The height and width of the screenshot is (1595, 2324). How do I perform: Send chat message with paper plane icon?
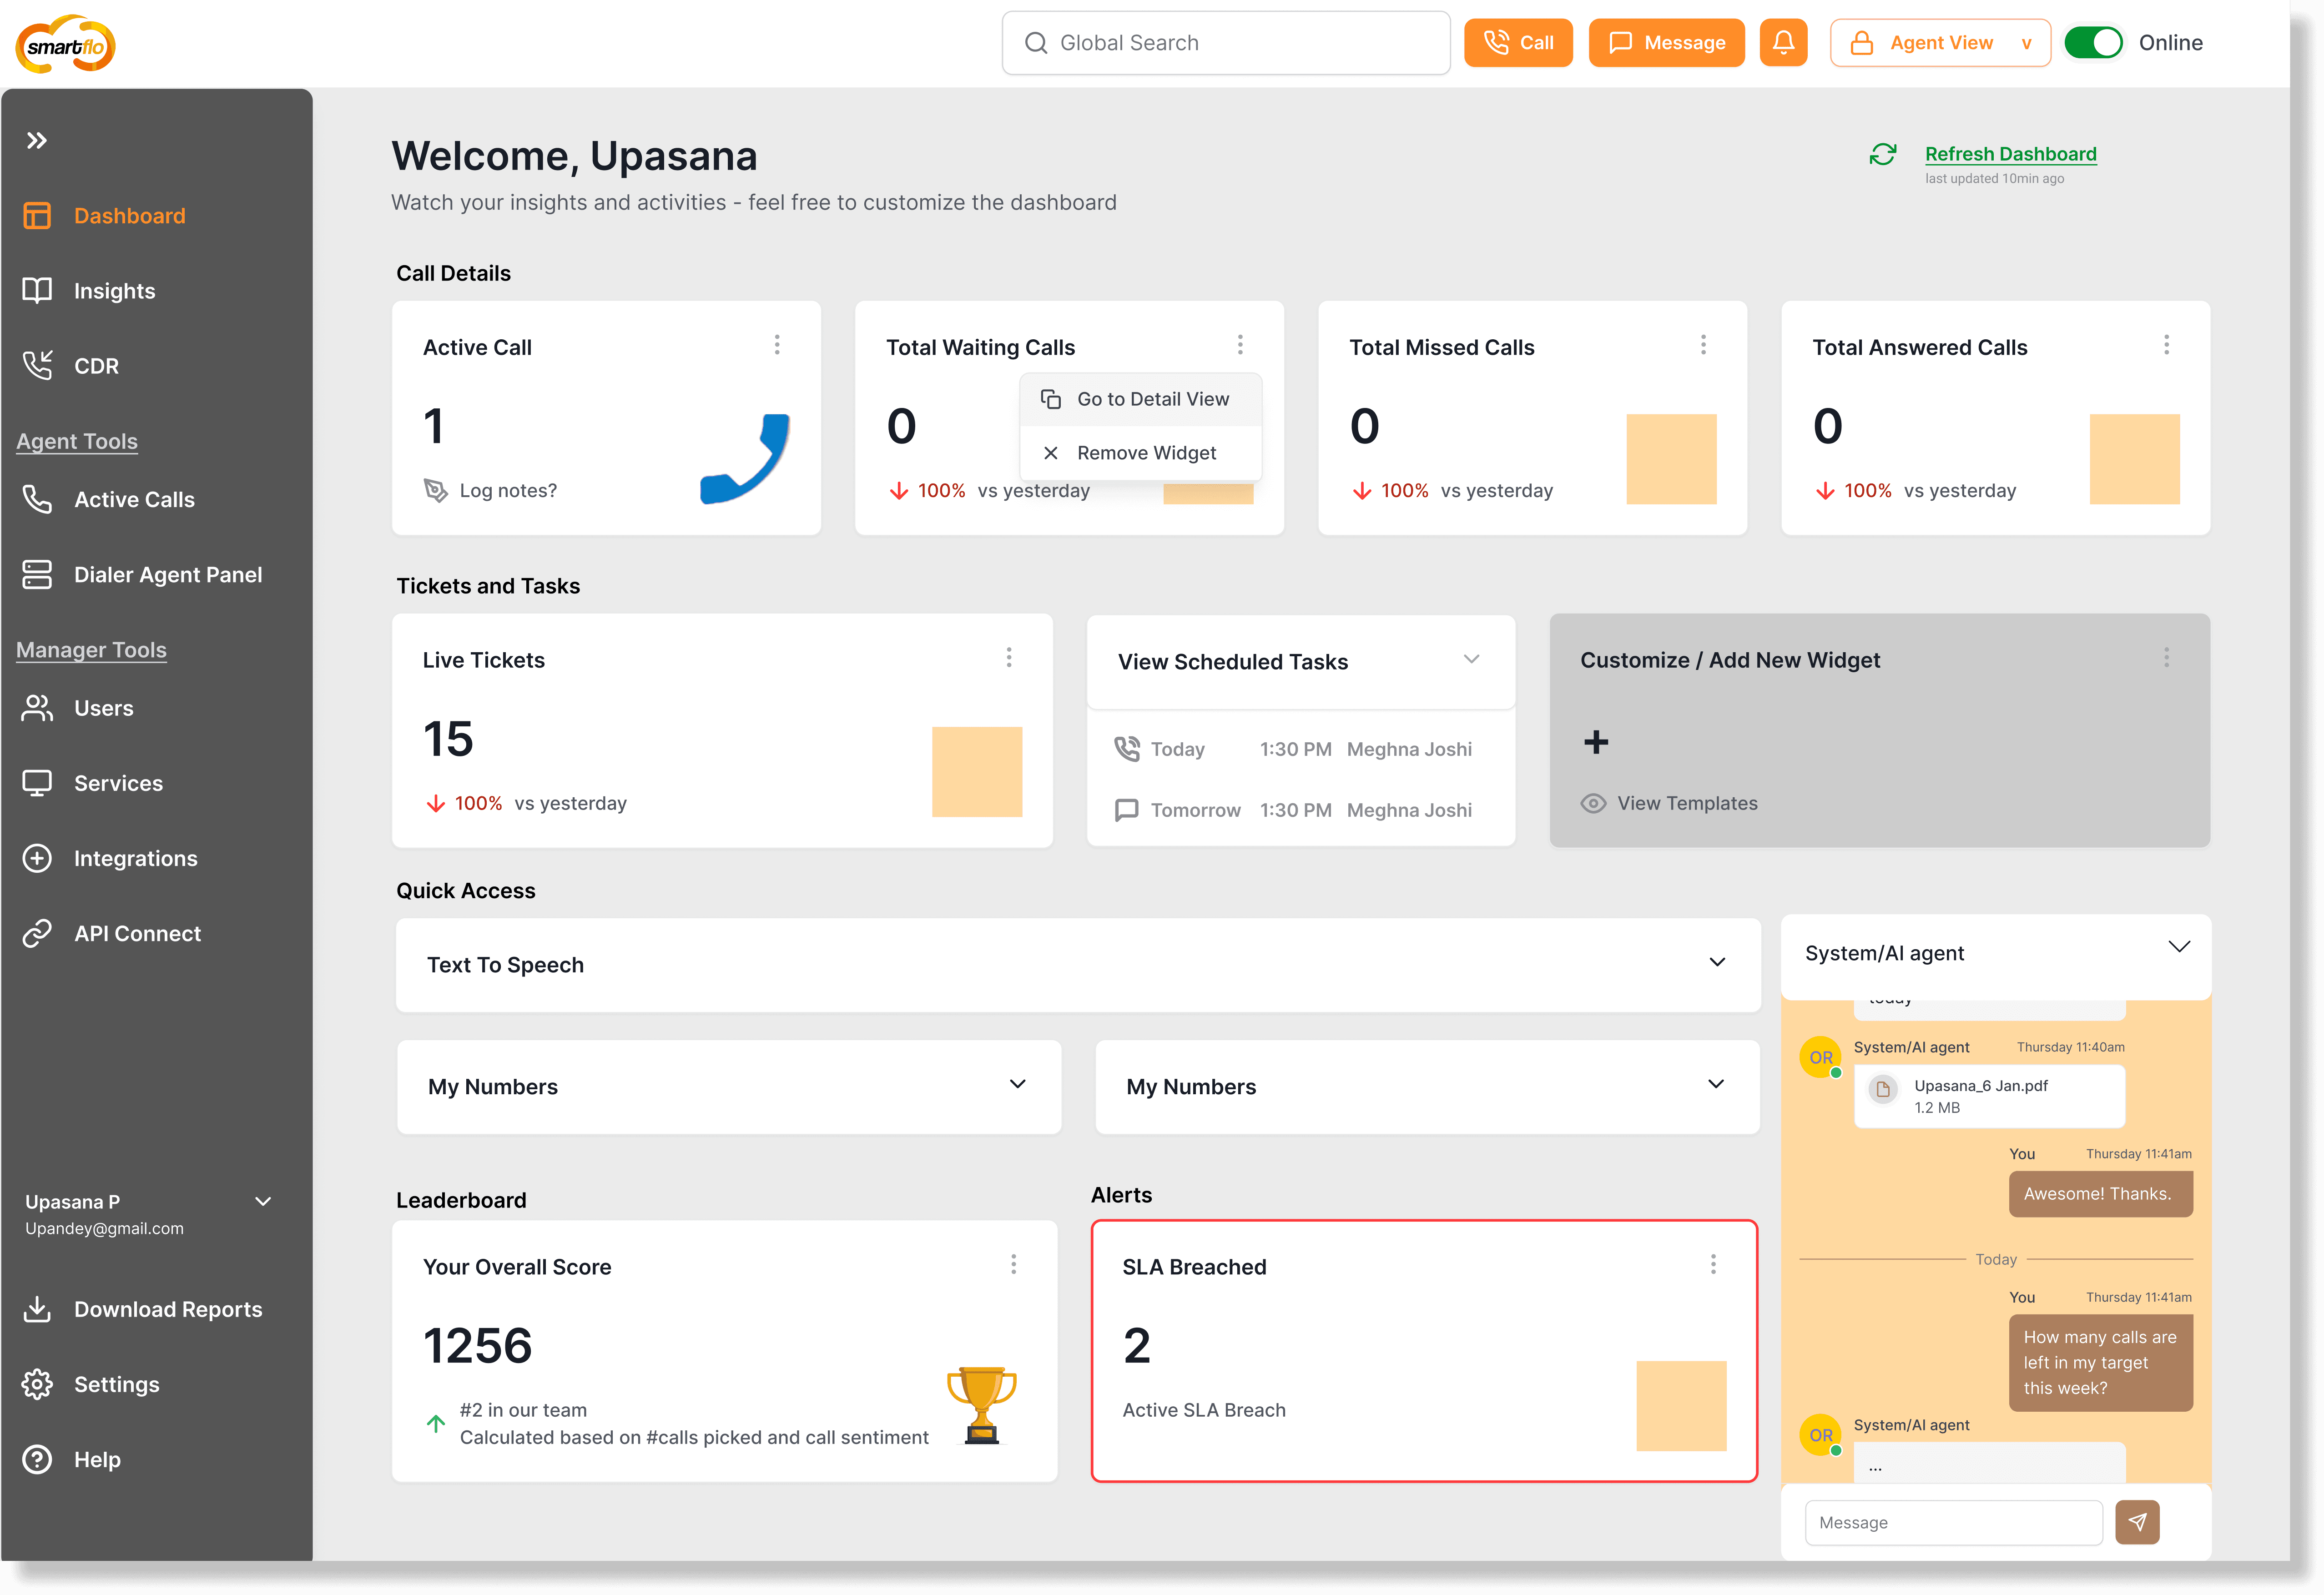[x=2137, y=1522]
